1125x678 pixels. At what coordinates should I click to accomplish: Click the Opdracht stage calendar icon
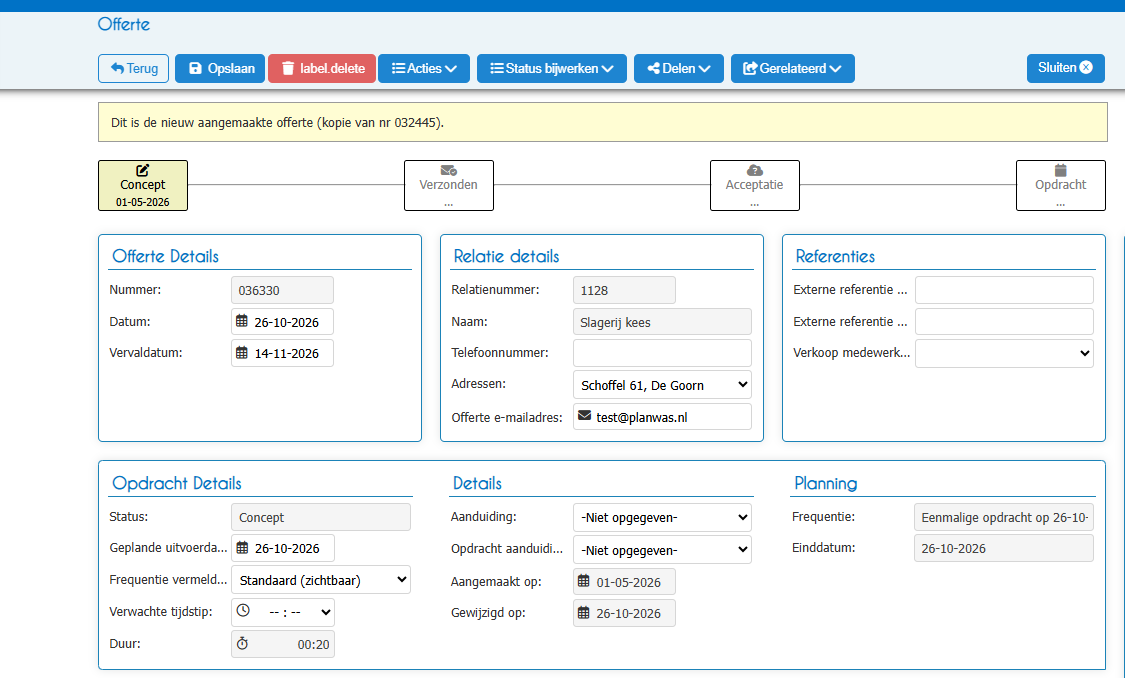[x=1060, y=170]
